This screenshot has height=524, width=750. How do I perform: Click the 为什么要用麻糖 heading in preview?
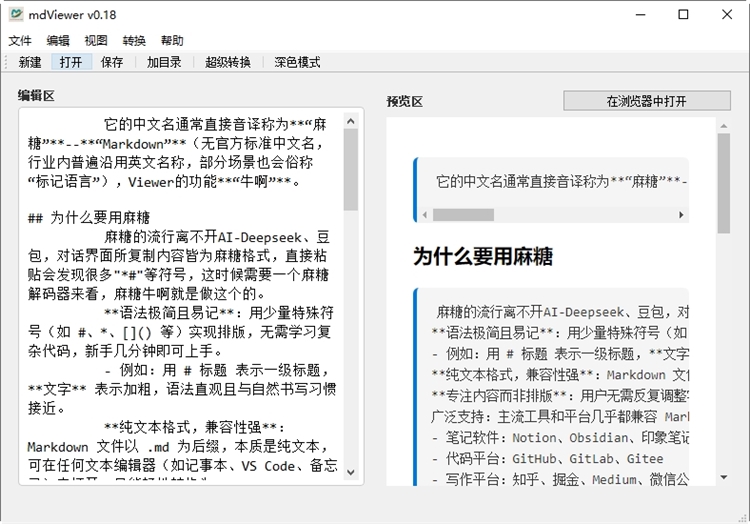point(483,256)
